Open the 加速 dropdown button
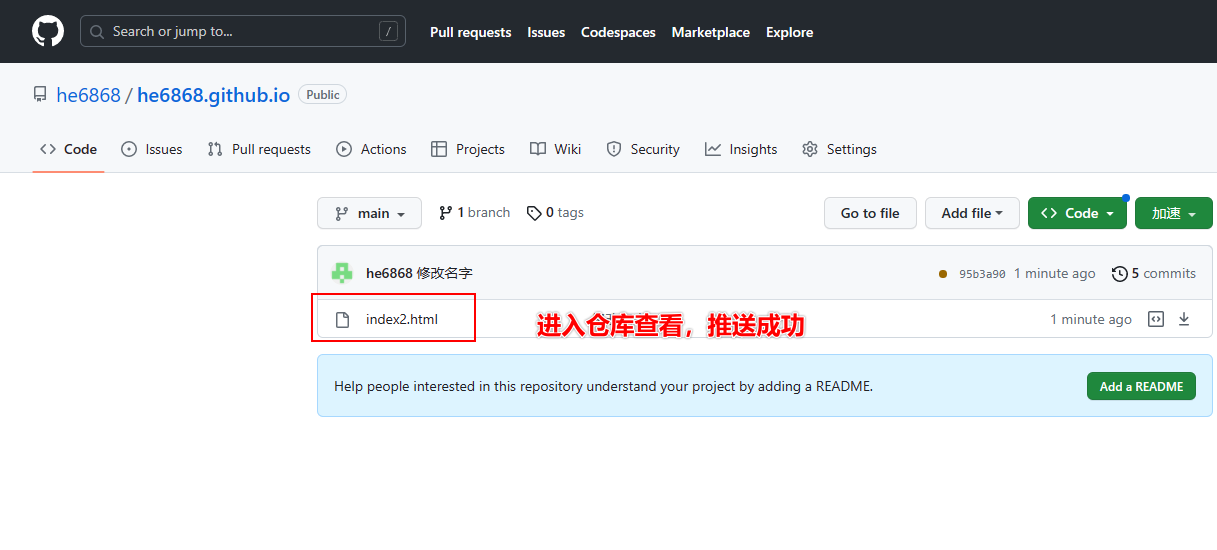 (x=1174, y=213)
